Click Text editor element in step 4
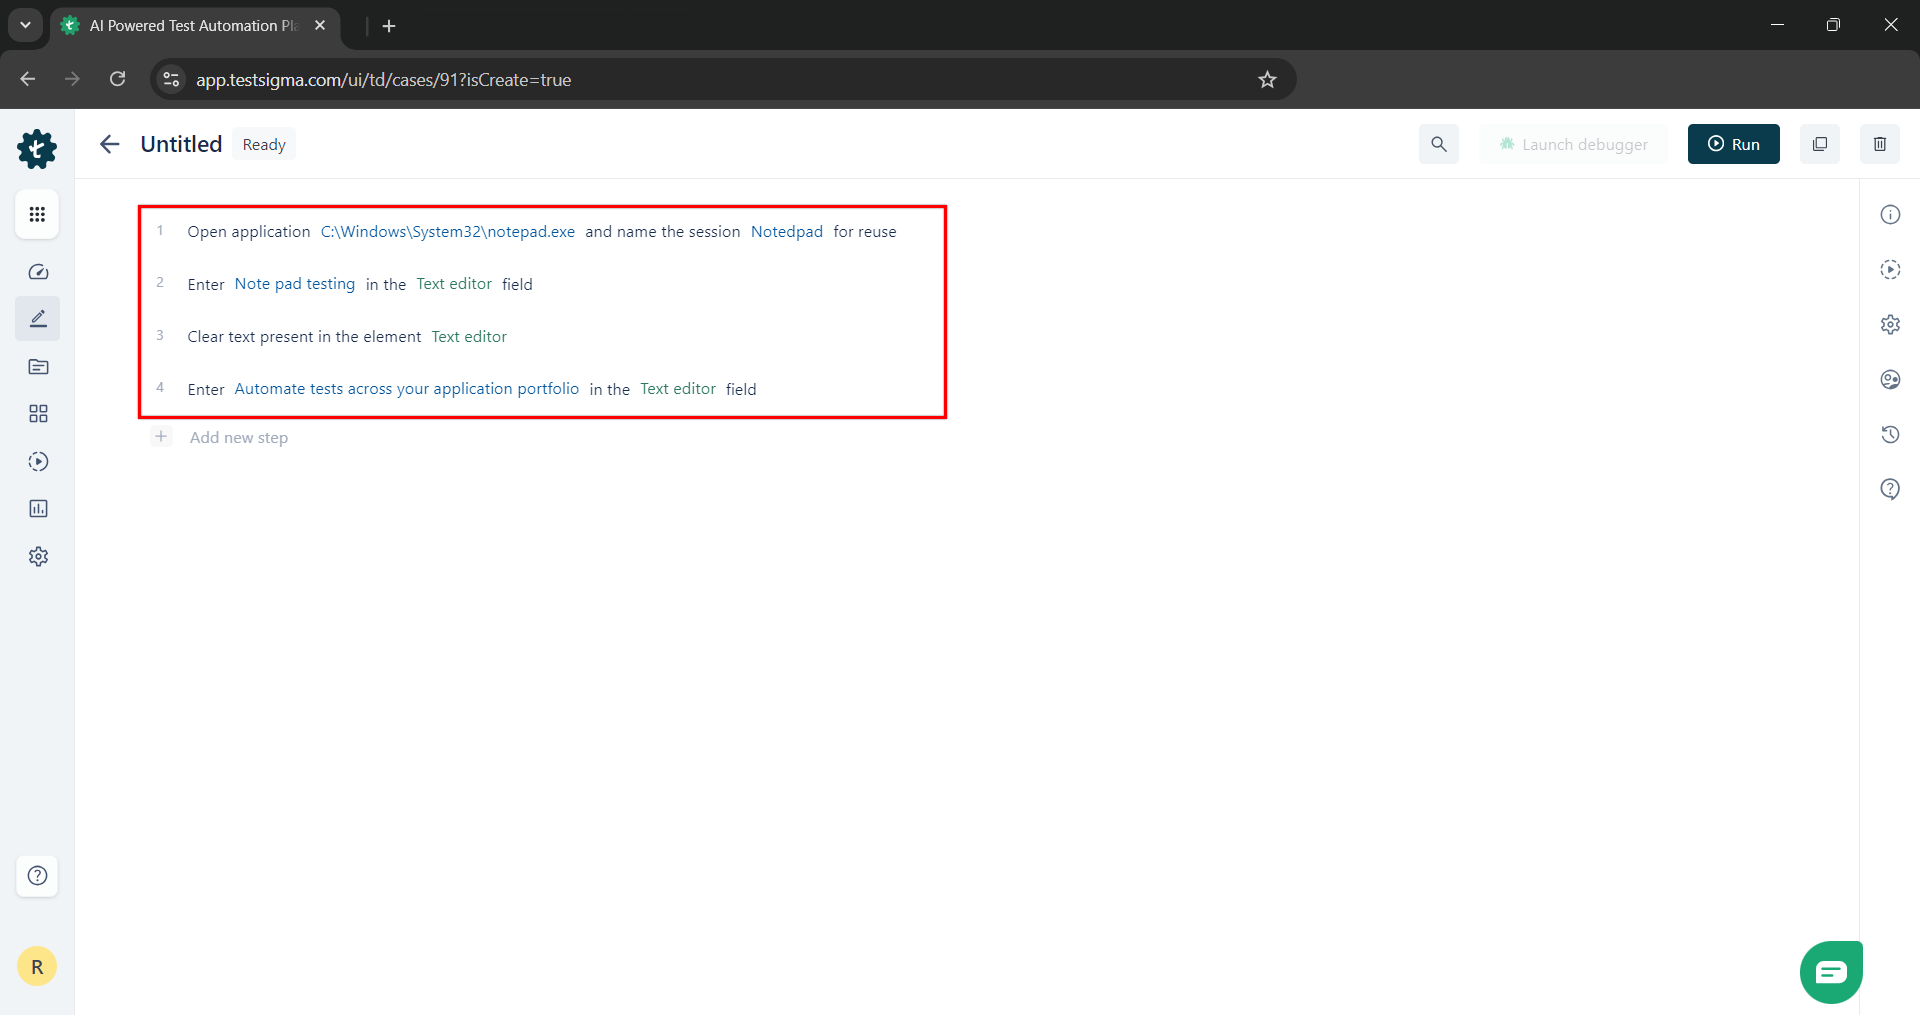1920x1015 pixels. pos(678,389)
